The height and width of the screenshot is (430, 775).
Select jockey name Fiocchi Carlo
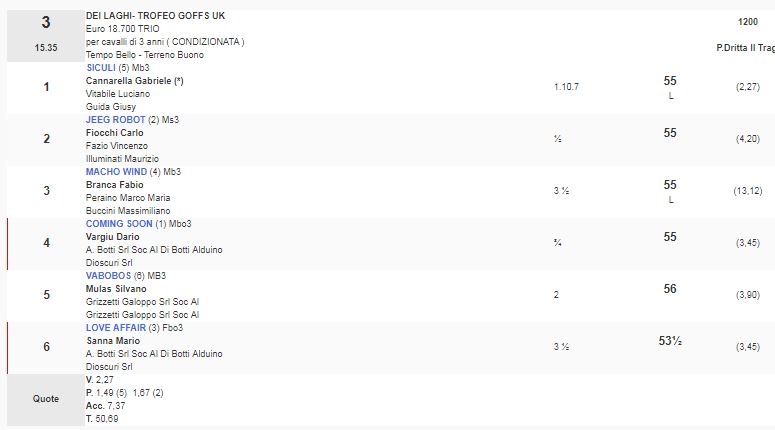tap(114, 133)
